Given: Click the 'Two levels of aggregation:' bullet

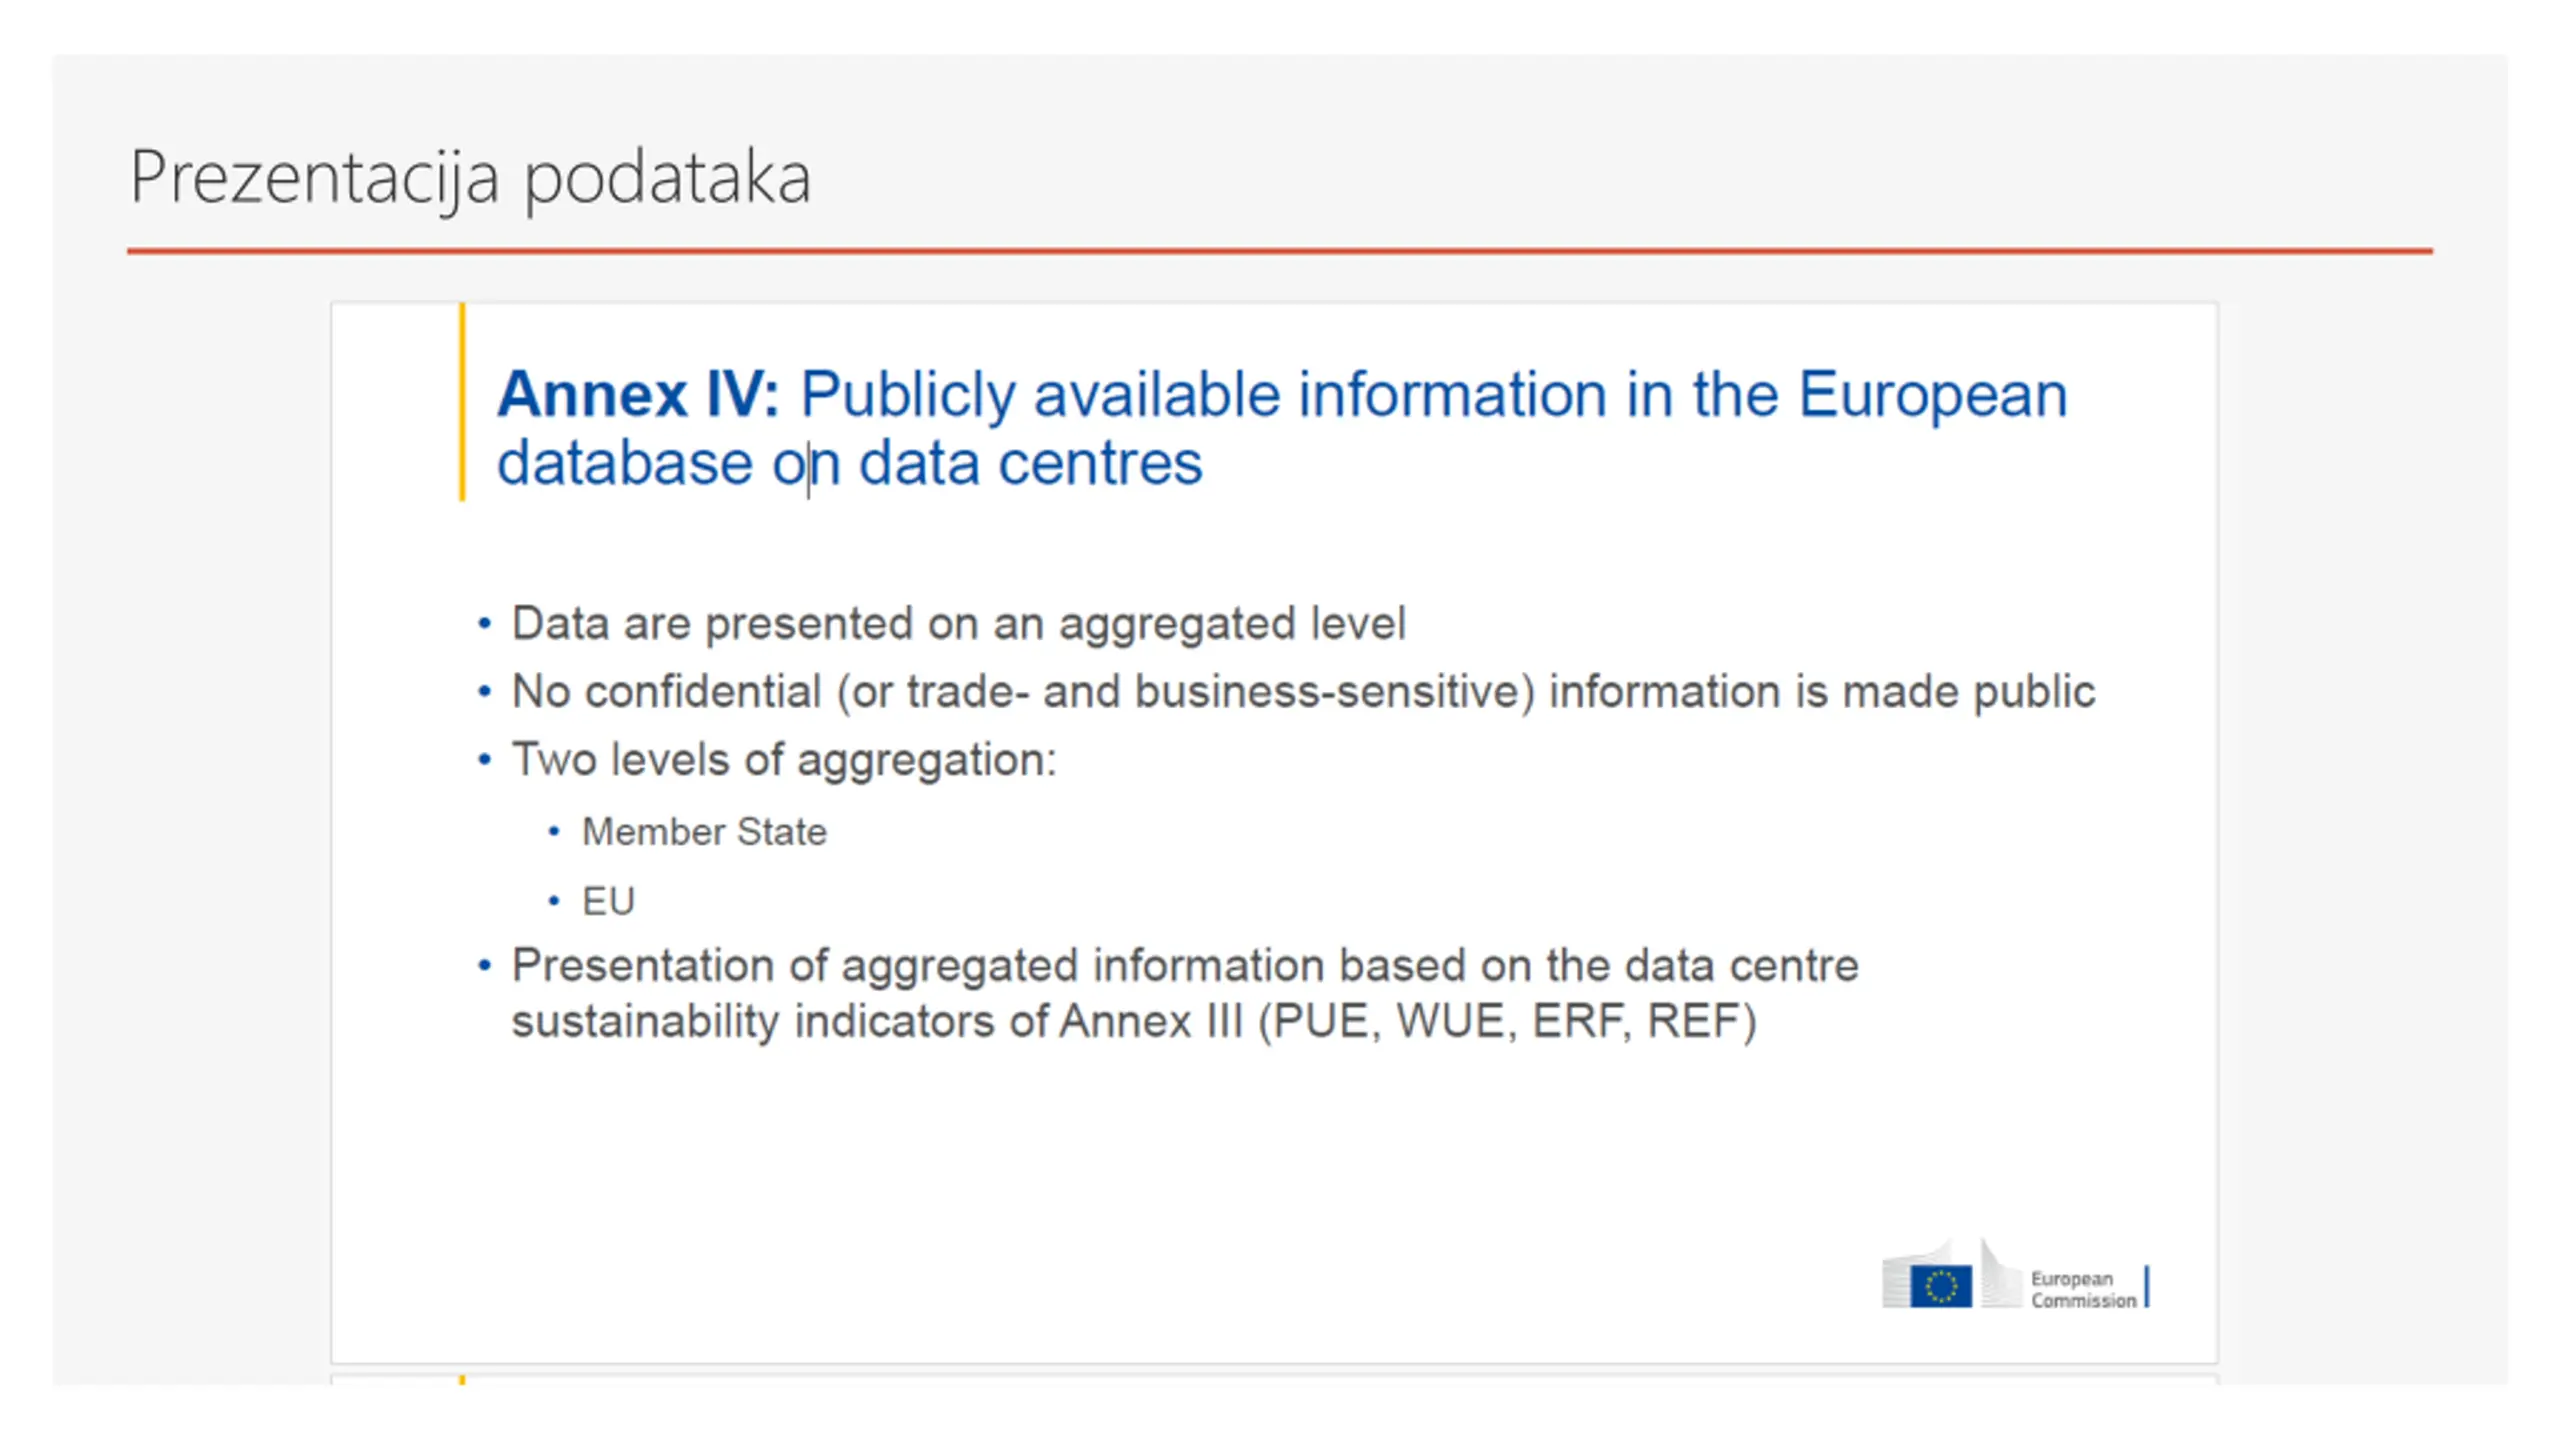Looking at the screenshot, I should (x=784, y=761).
